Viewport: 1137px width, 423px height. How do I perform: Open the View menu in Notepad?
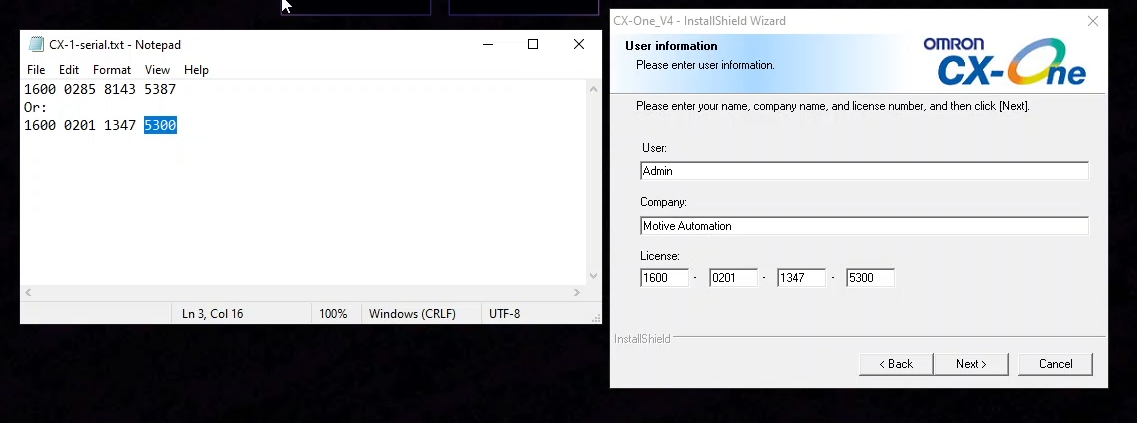pos(157,70)
